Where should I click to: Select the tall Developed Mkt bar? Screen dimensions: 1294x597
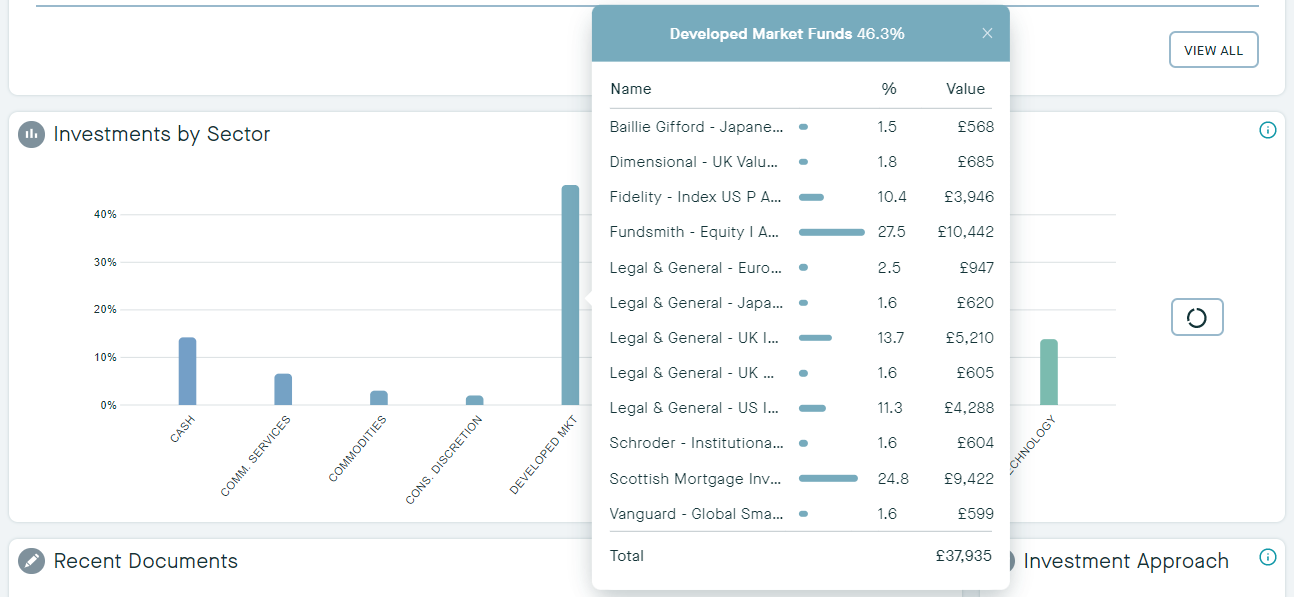(x=570, y=295)
